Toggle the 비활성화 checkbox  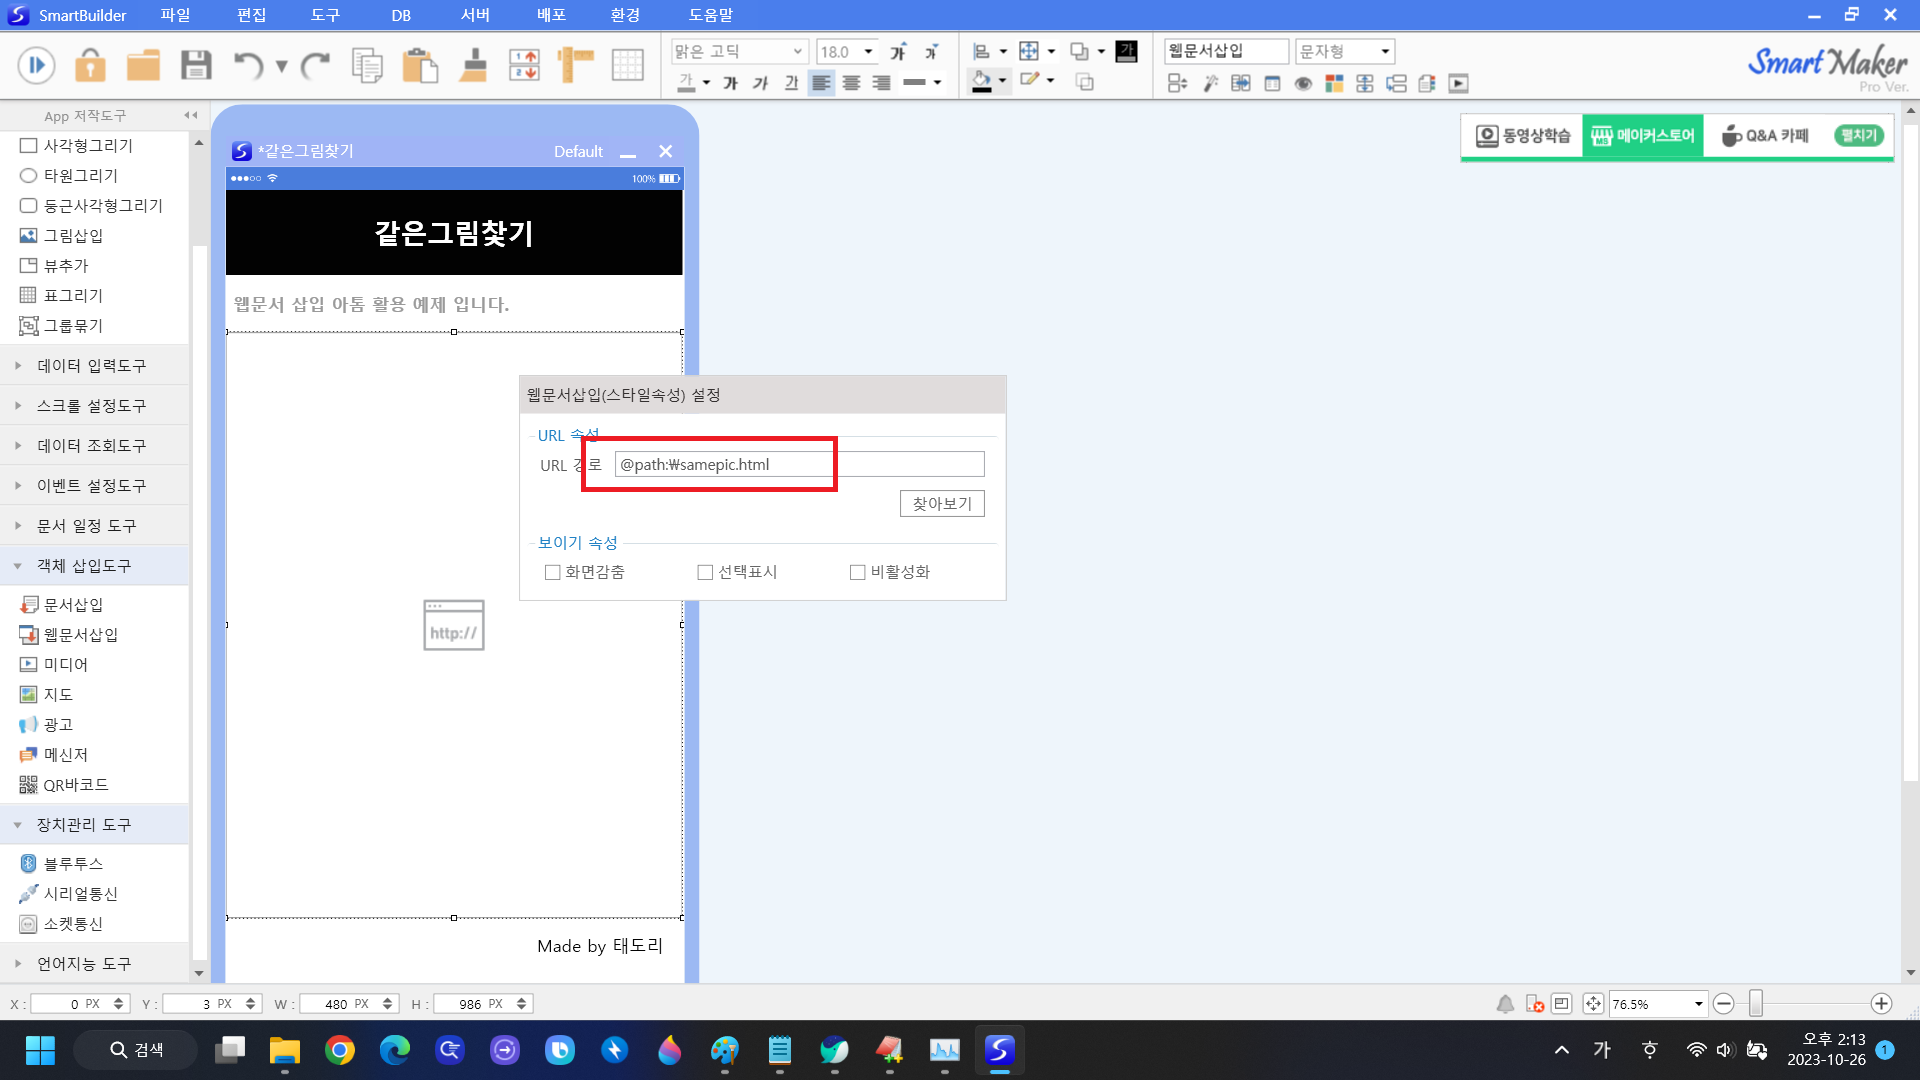pyautogui.click(x=857, y=572)
